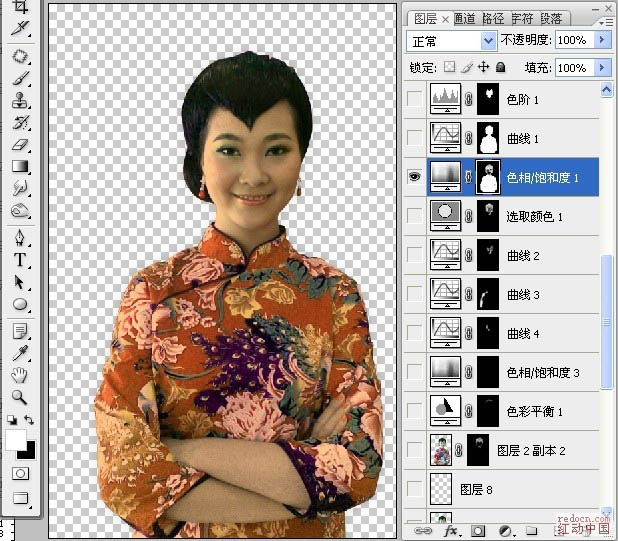Select the Hand tool
Image resolution: width=618 pixels, height=541 pixels.
tap(19, 375)
